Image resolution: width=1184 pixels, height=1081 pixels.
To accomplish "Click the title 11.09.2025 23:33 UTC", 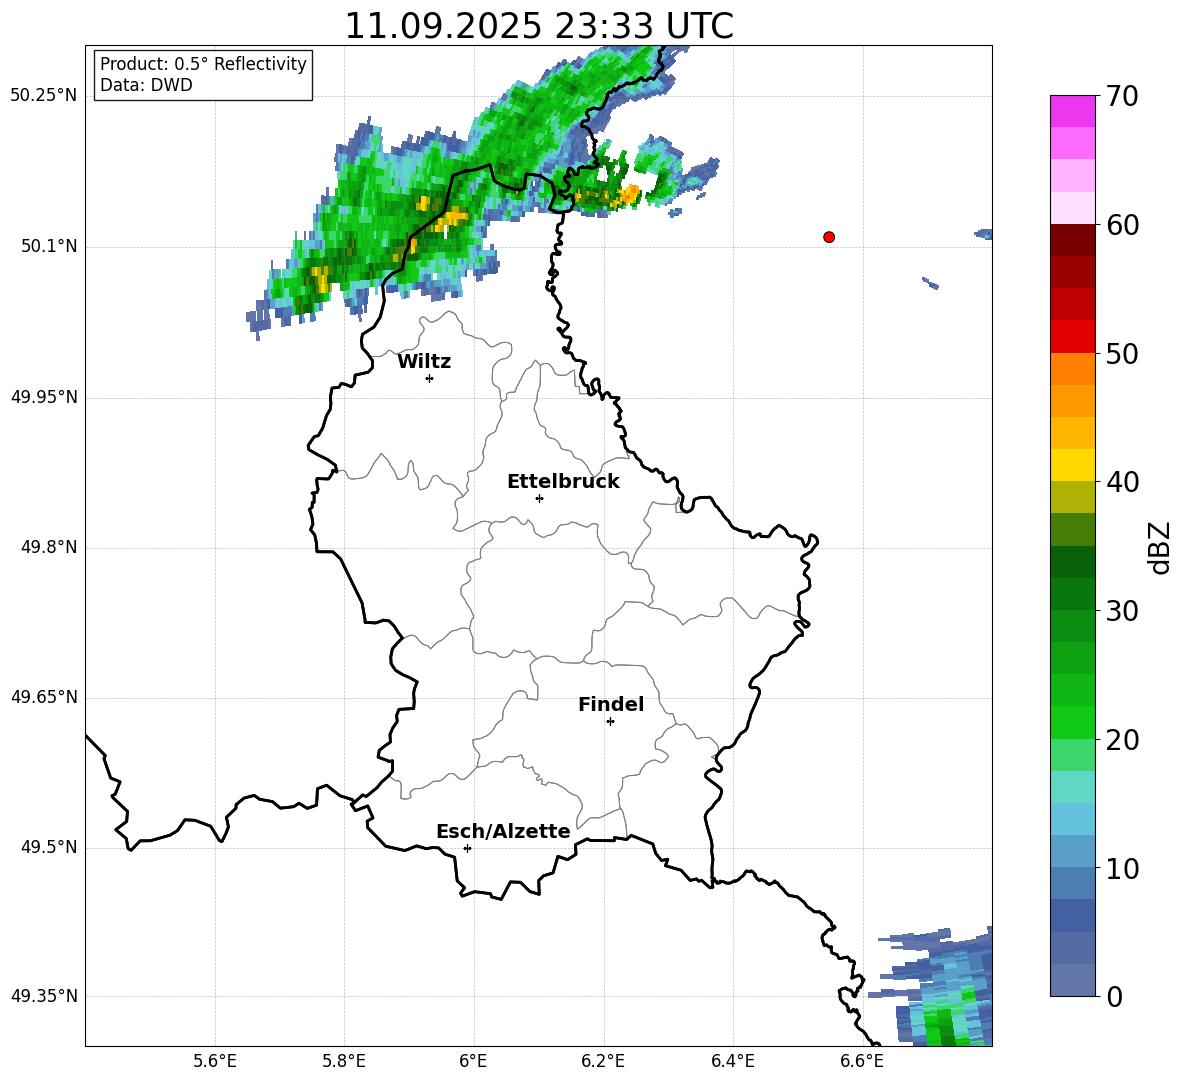I will [x=539, y=26].
